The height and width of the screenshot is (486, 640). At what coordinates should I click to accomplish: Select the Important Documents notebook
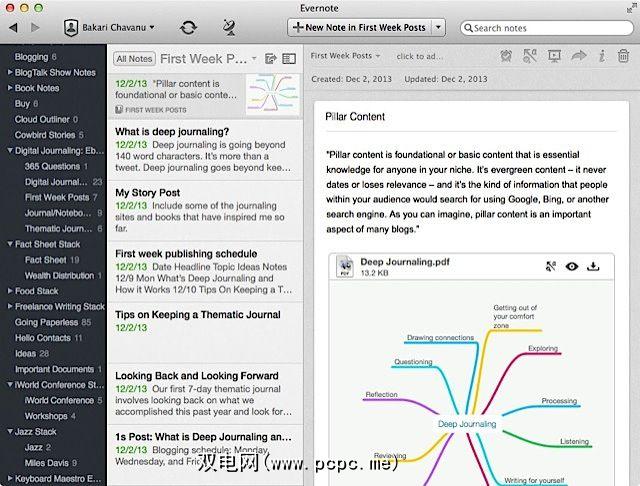58,369
